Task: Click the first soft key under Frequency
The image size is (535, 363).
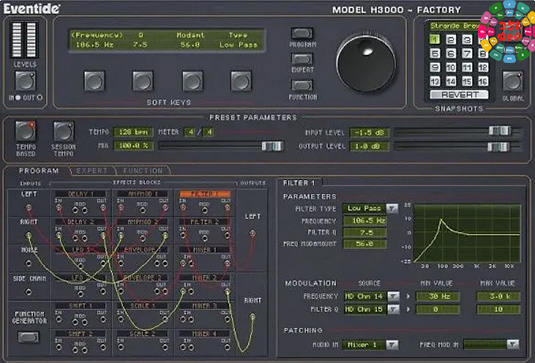Action: pyautogui.click(x=94, y=81)
